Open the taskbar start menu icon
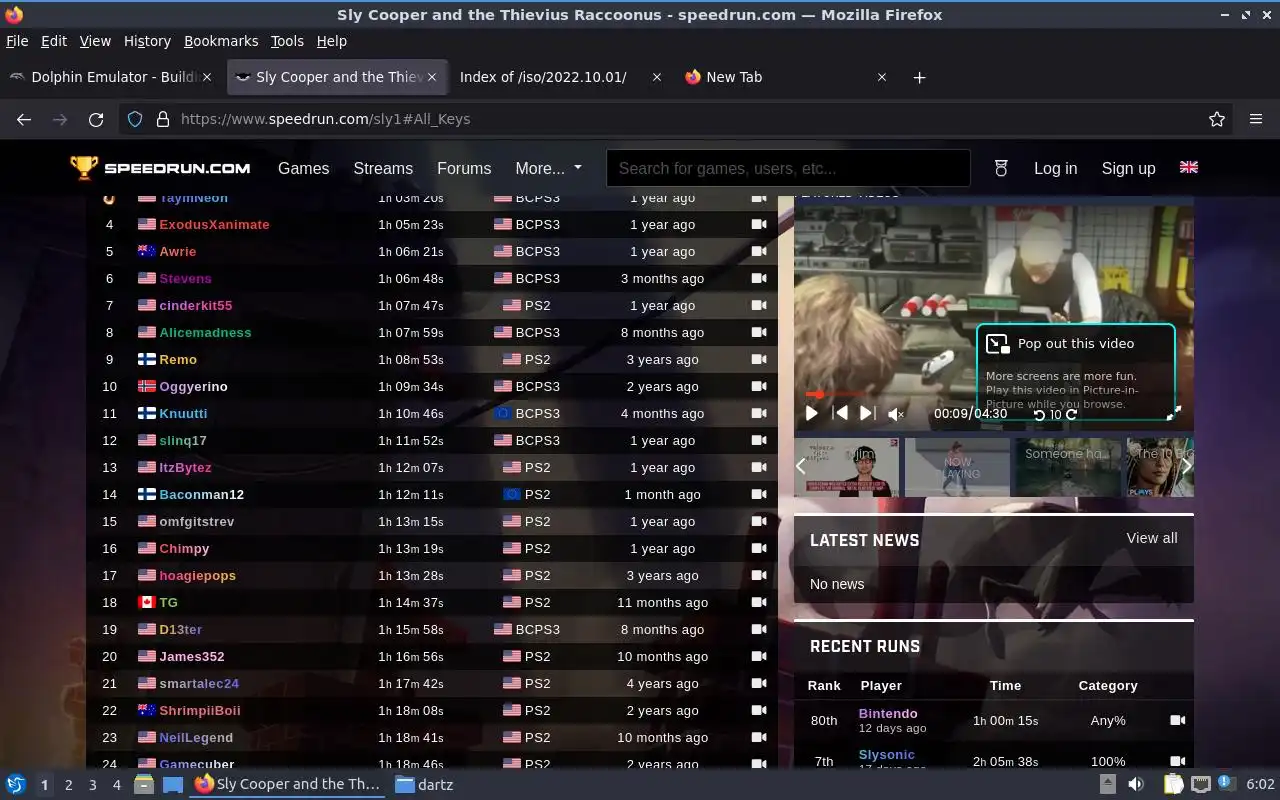 pyautogui.click(x=16, y=785)
